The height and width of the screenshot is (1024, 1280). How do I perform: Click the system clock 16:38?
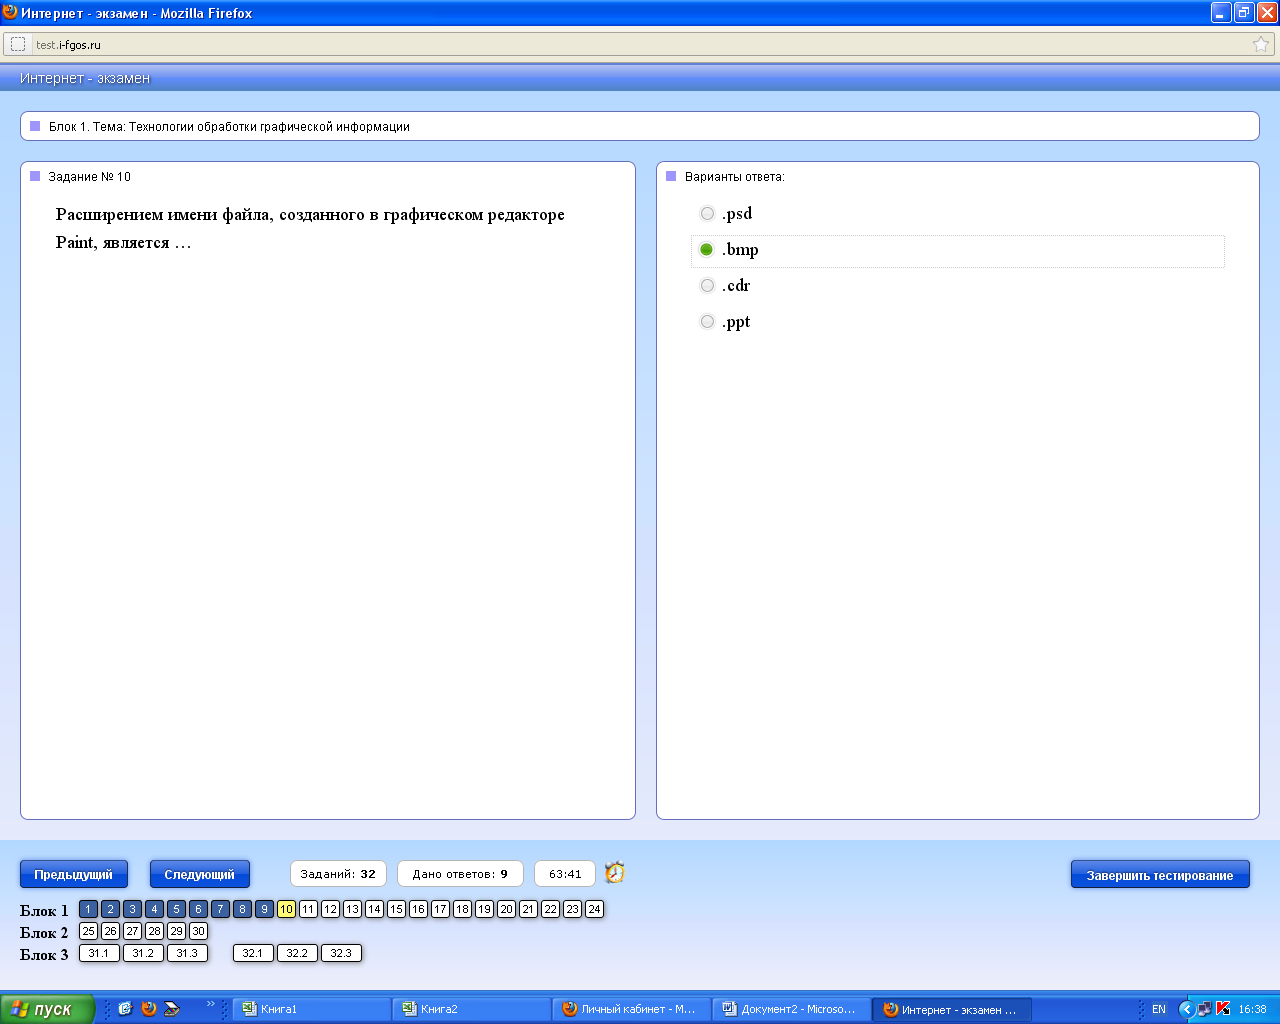[1253, 1009]
